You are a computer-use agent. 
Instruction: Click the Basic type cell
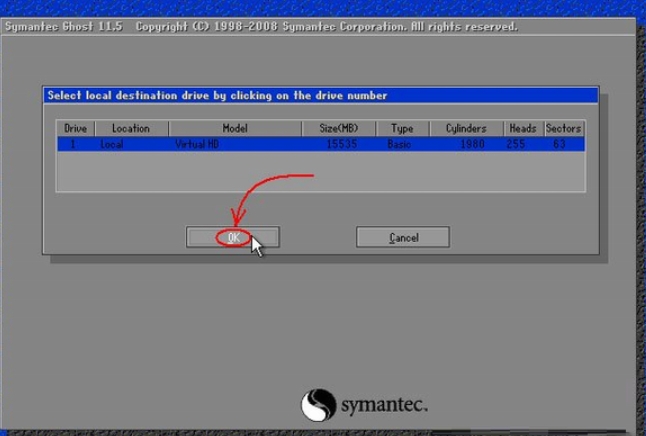[x=399, y=144]
